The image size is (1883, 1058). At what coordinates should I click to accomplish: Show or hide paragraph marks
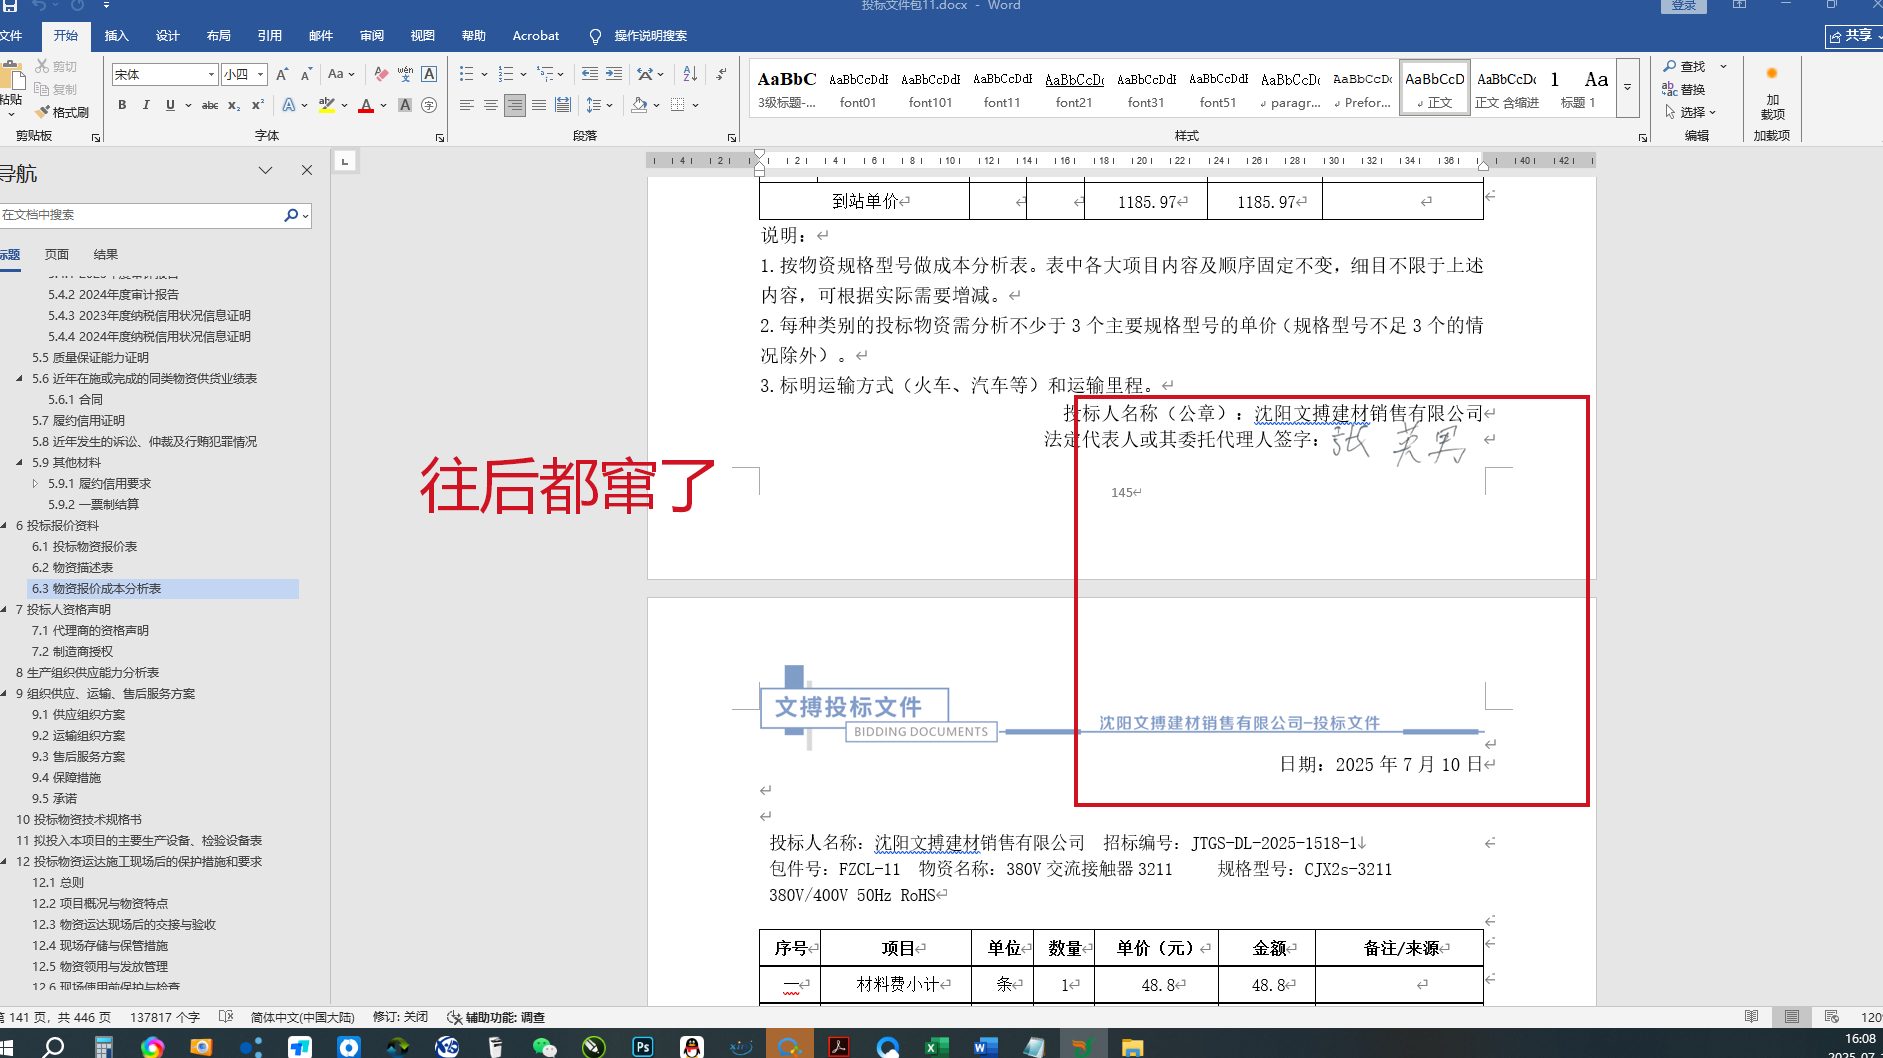pyautogui.click(x=721, y=74)
